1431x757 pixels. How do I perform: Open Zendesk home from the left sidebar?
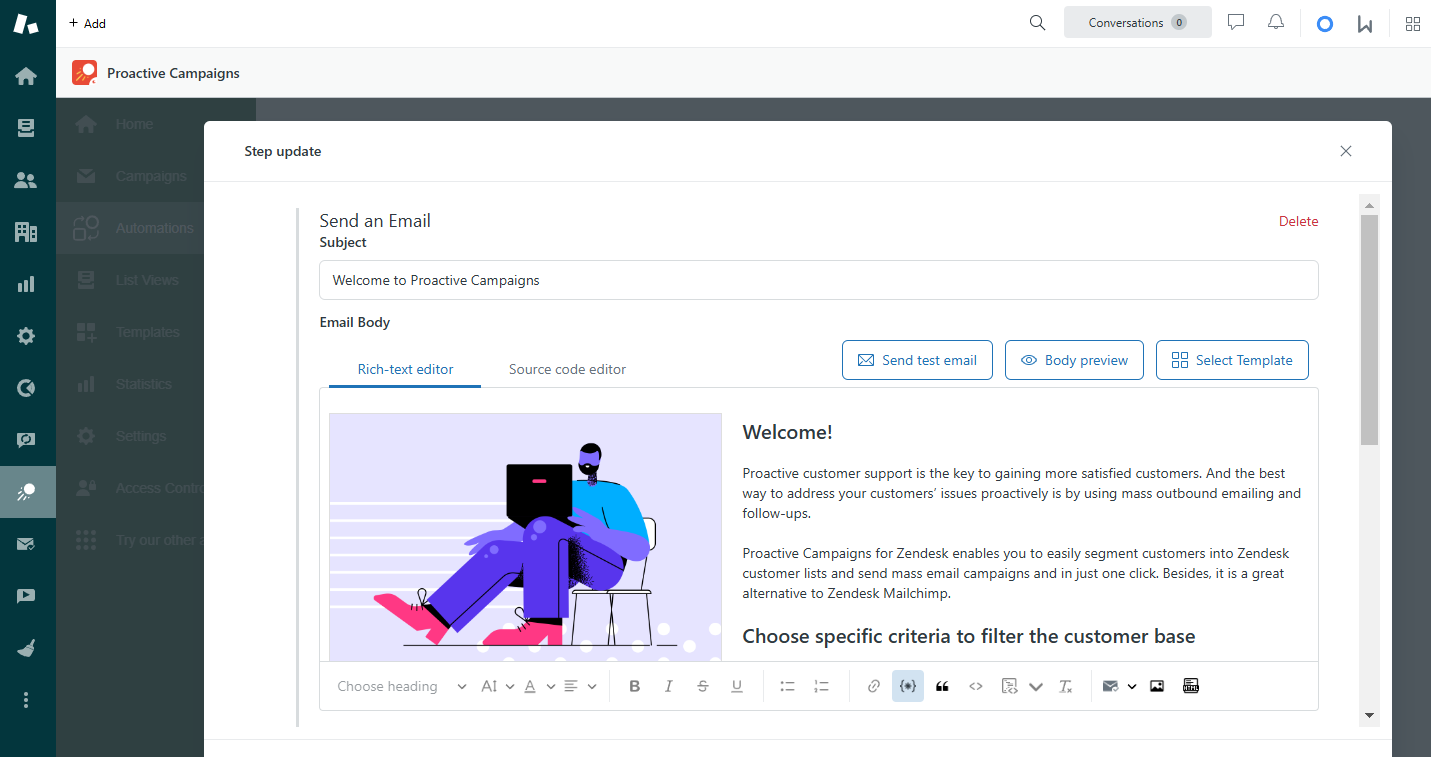26,76
